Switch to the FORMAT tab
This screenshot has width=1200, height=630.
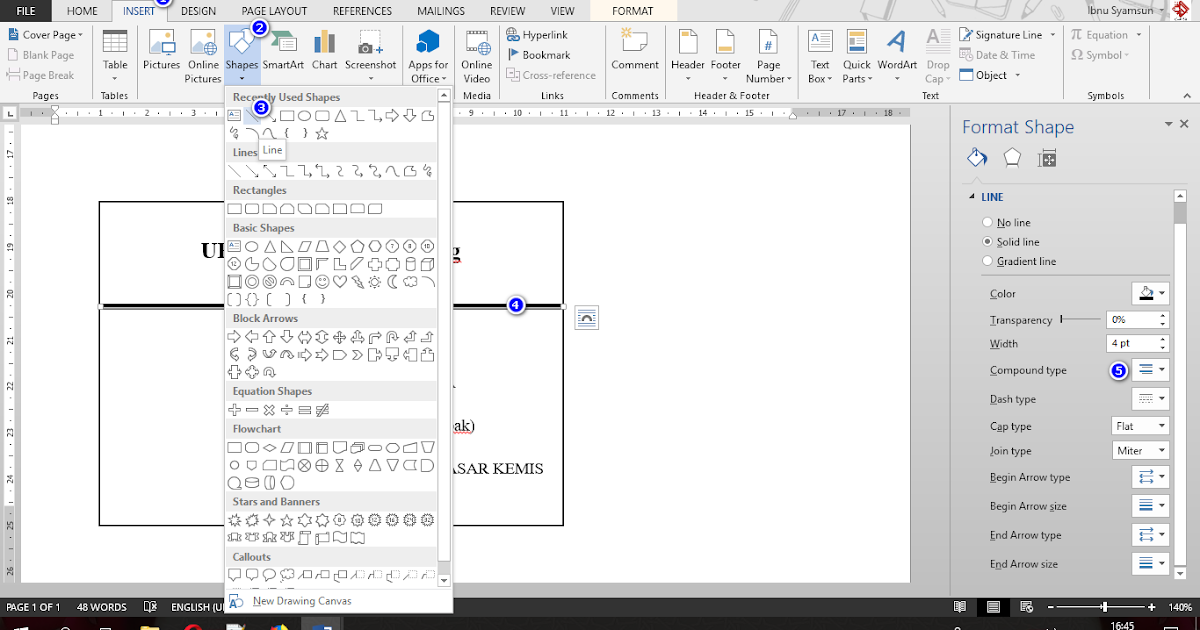632,11
